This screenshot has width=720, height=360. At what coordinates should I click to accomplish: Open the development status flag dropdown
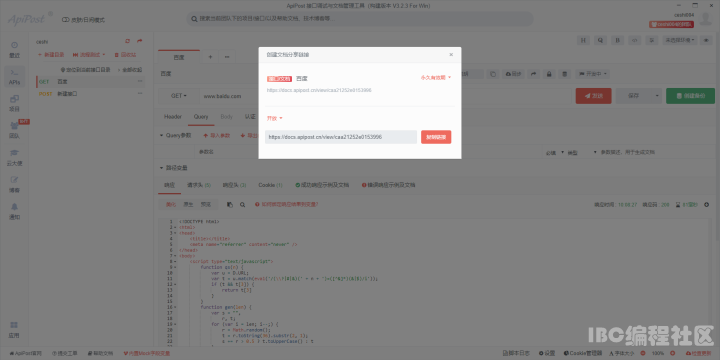point(593,74)
